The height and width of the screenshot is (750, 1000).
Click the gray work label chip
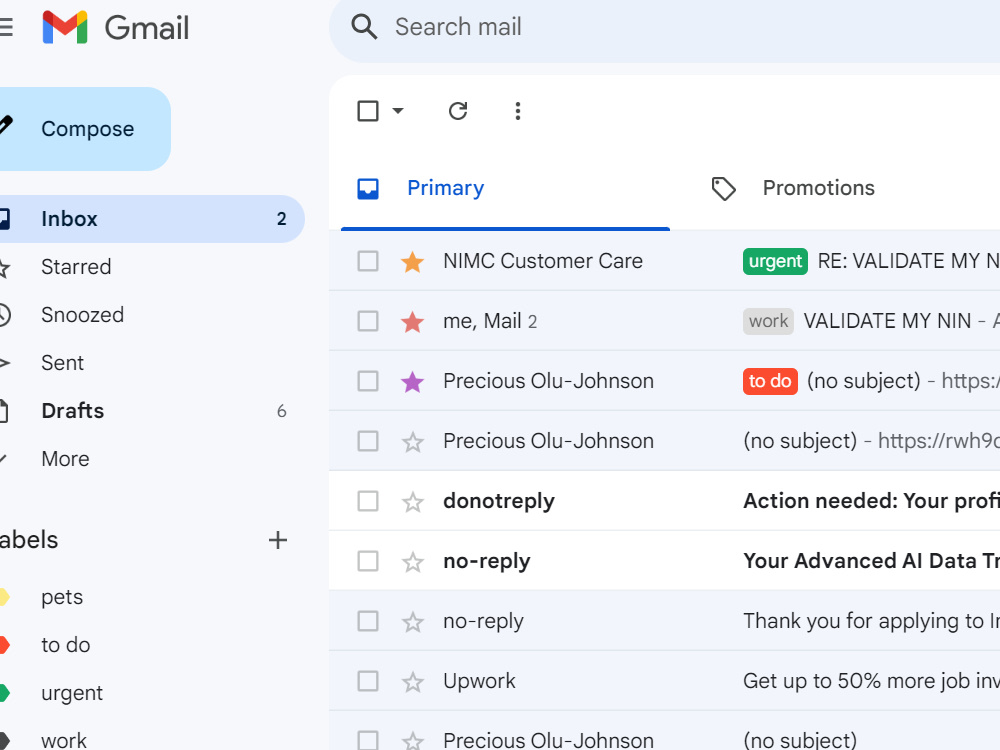(768, 321)
